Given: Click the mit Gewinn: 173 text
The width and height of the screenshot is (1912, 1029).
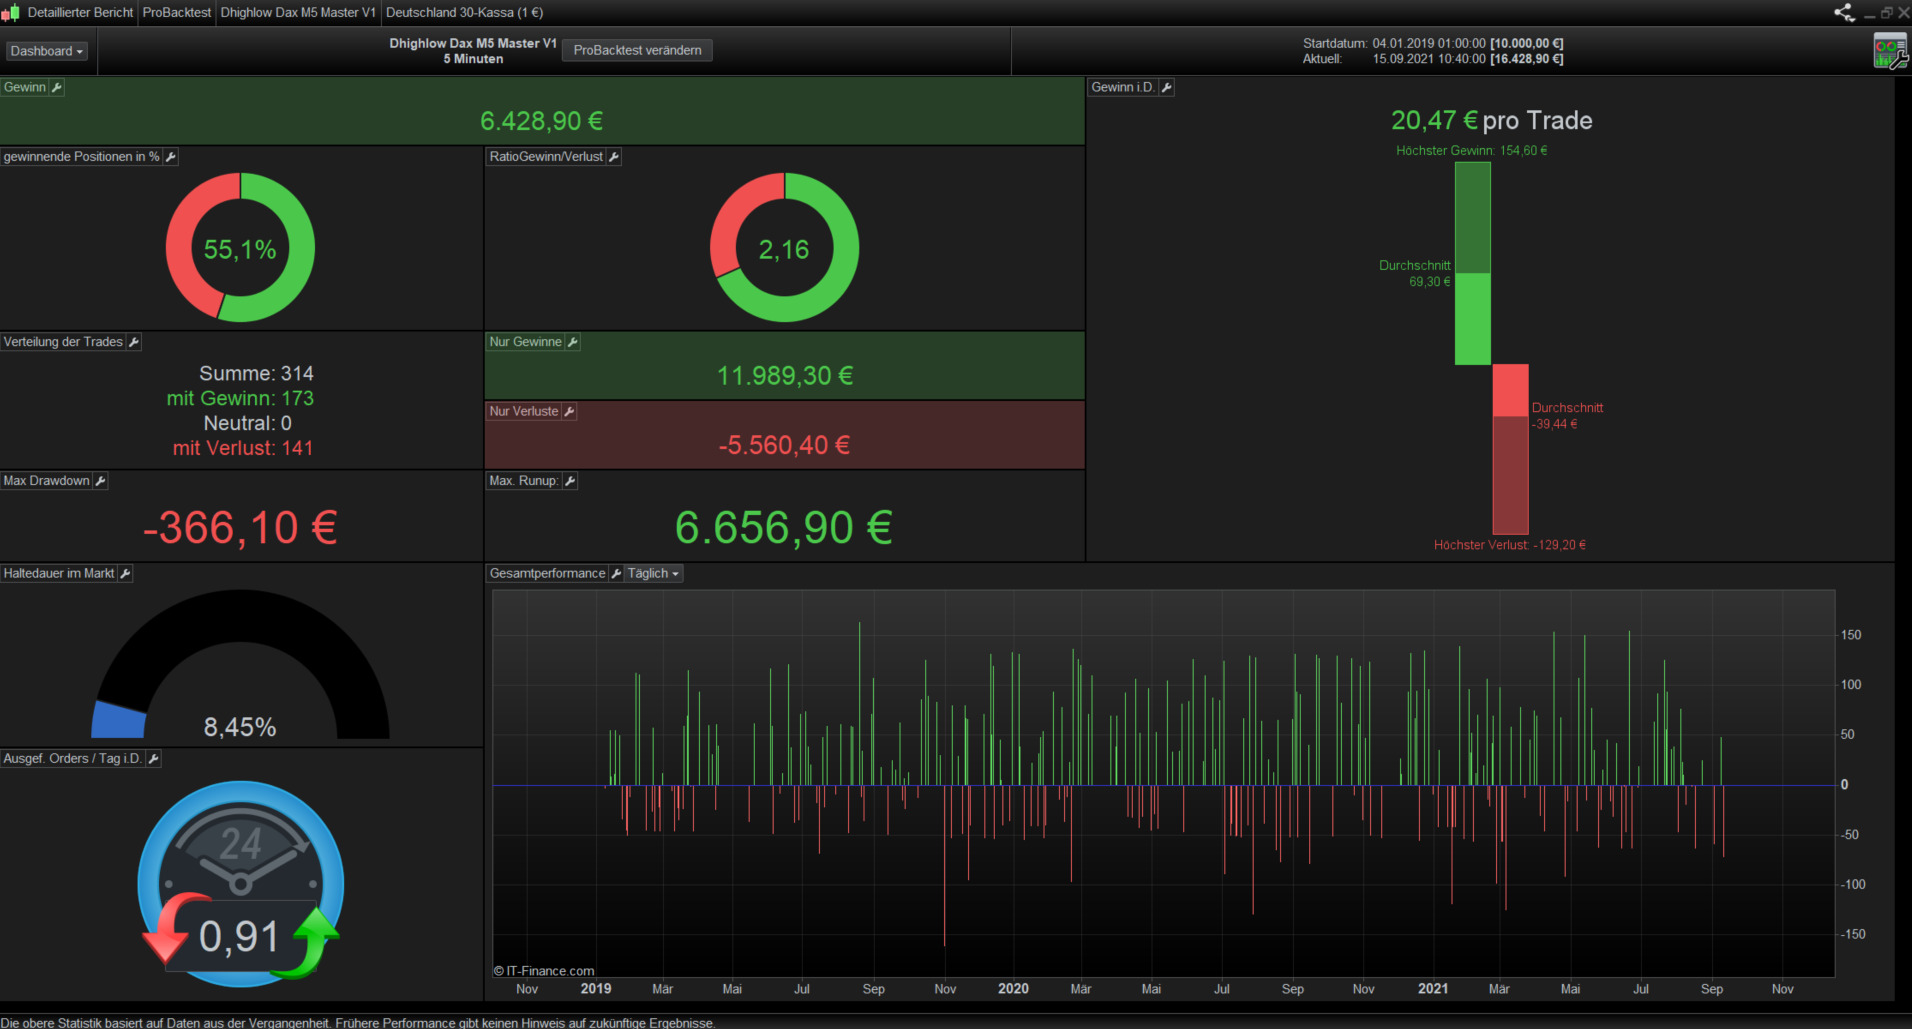Looking at the screenshot, I should coord(240,399).
